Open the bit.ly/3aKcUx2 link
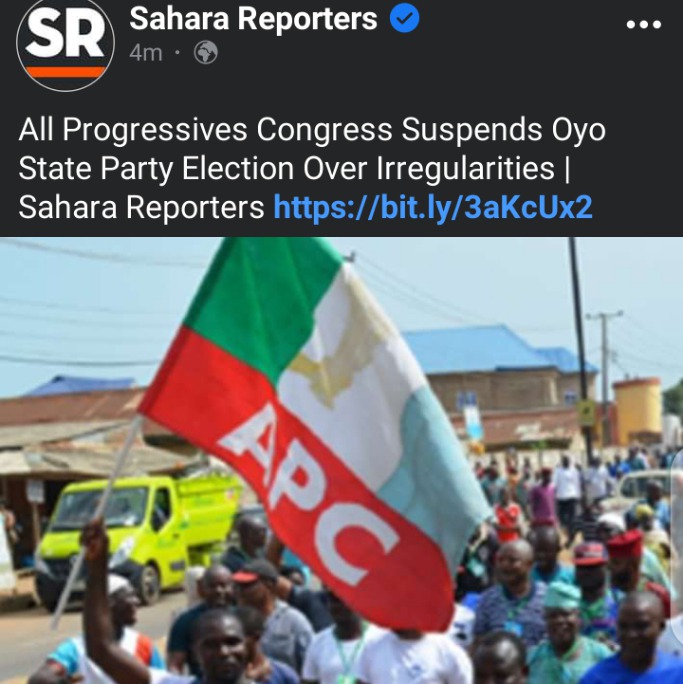The width and height of the screenshot is (683, 684). coord(433,207)
